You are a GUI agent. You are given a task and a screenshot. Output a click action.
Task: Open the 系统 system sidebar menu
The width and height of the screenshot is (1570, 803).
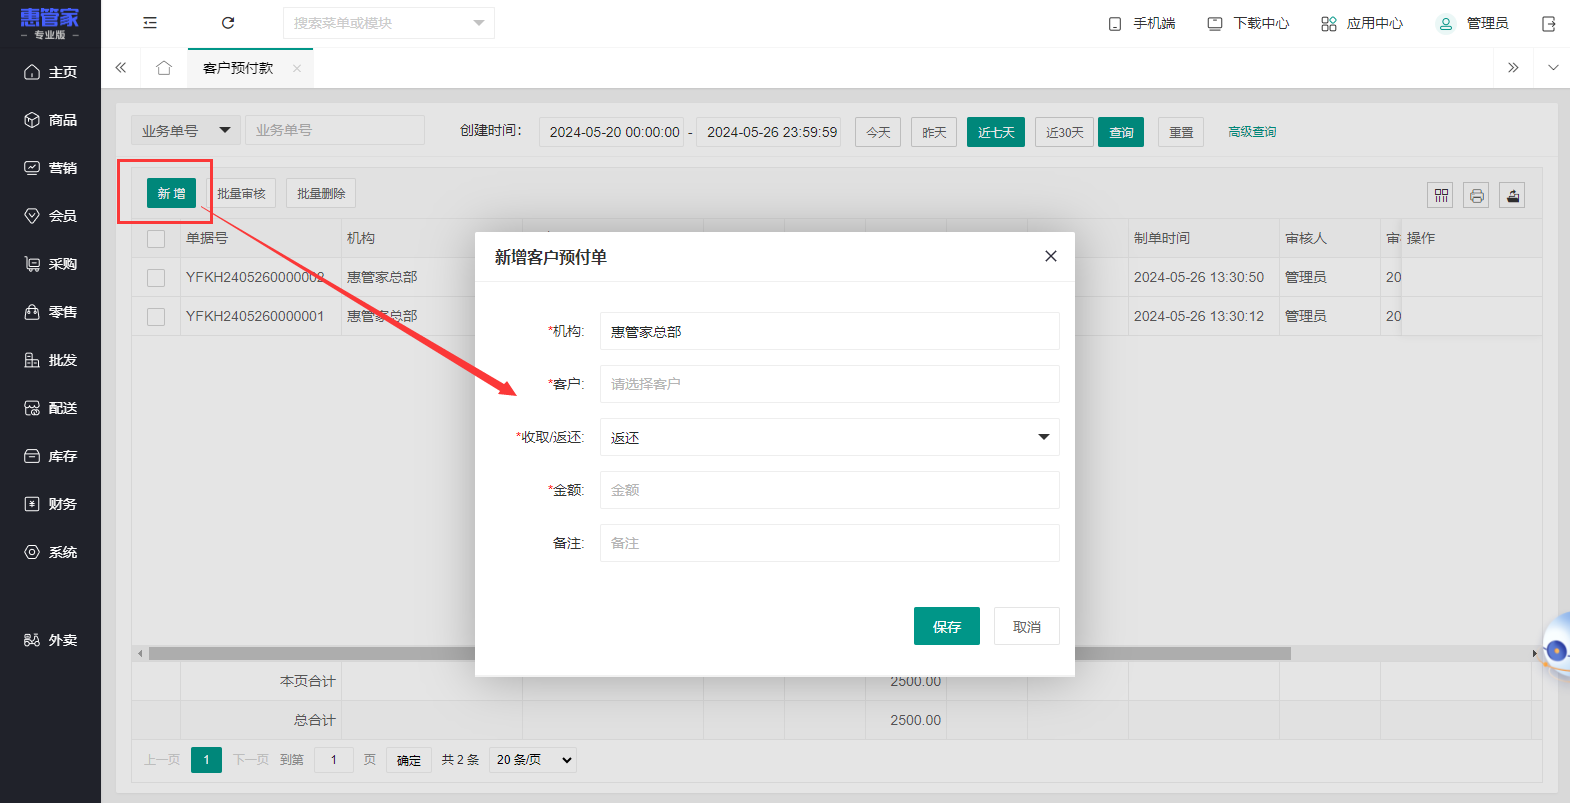coord(50,552)
